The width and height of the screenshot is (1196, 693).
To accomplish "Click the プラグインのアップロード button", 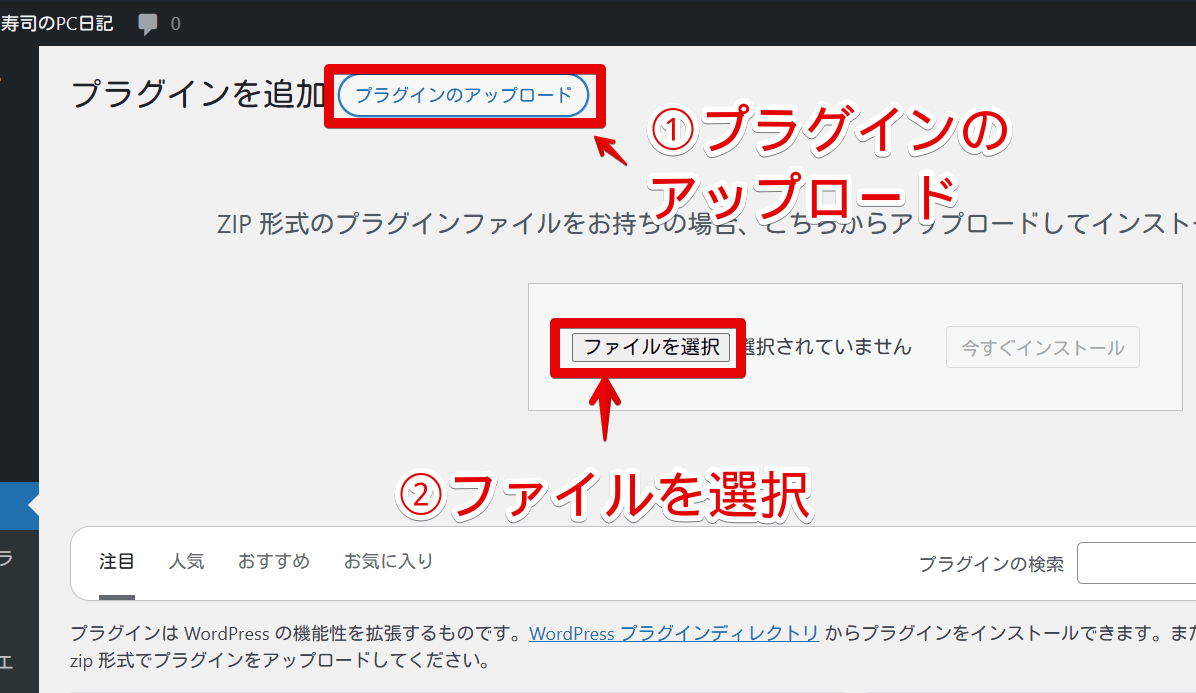I will coord(464,95).
